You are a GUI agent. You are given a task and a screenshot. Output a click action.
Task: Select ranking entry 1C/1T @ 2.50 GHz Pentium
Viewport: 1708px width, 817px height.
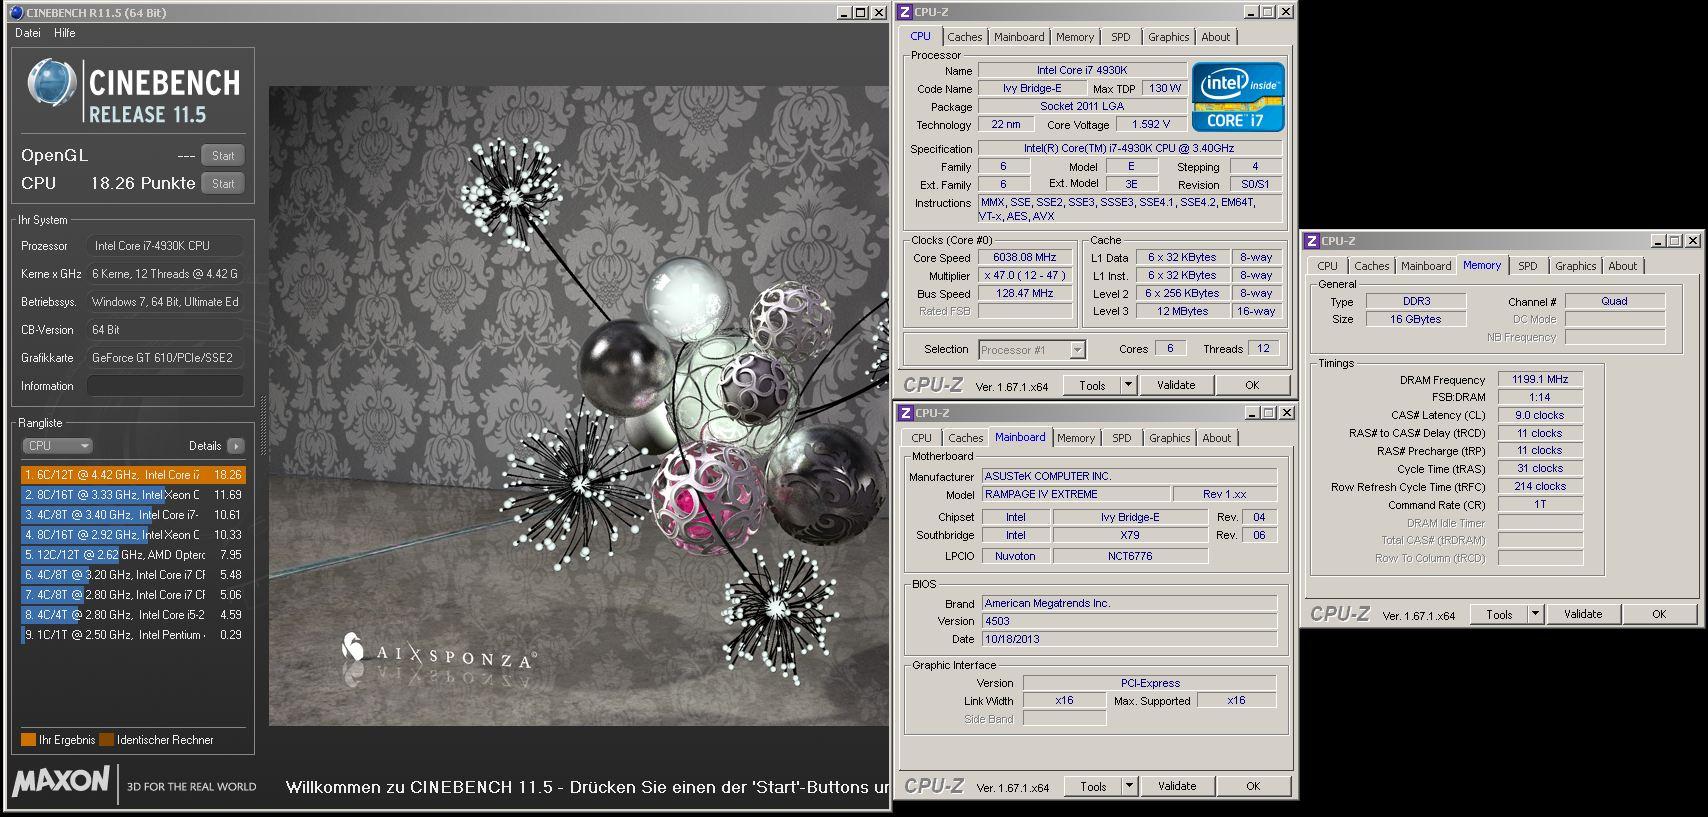coord(133,635)
